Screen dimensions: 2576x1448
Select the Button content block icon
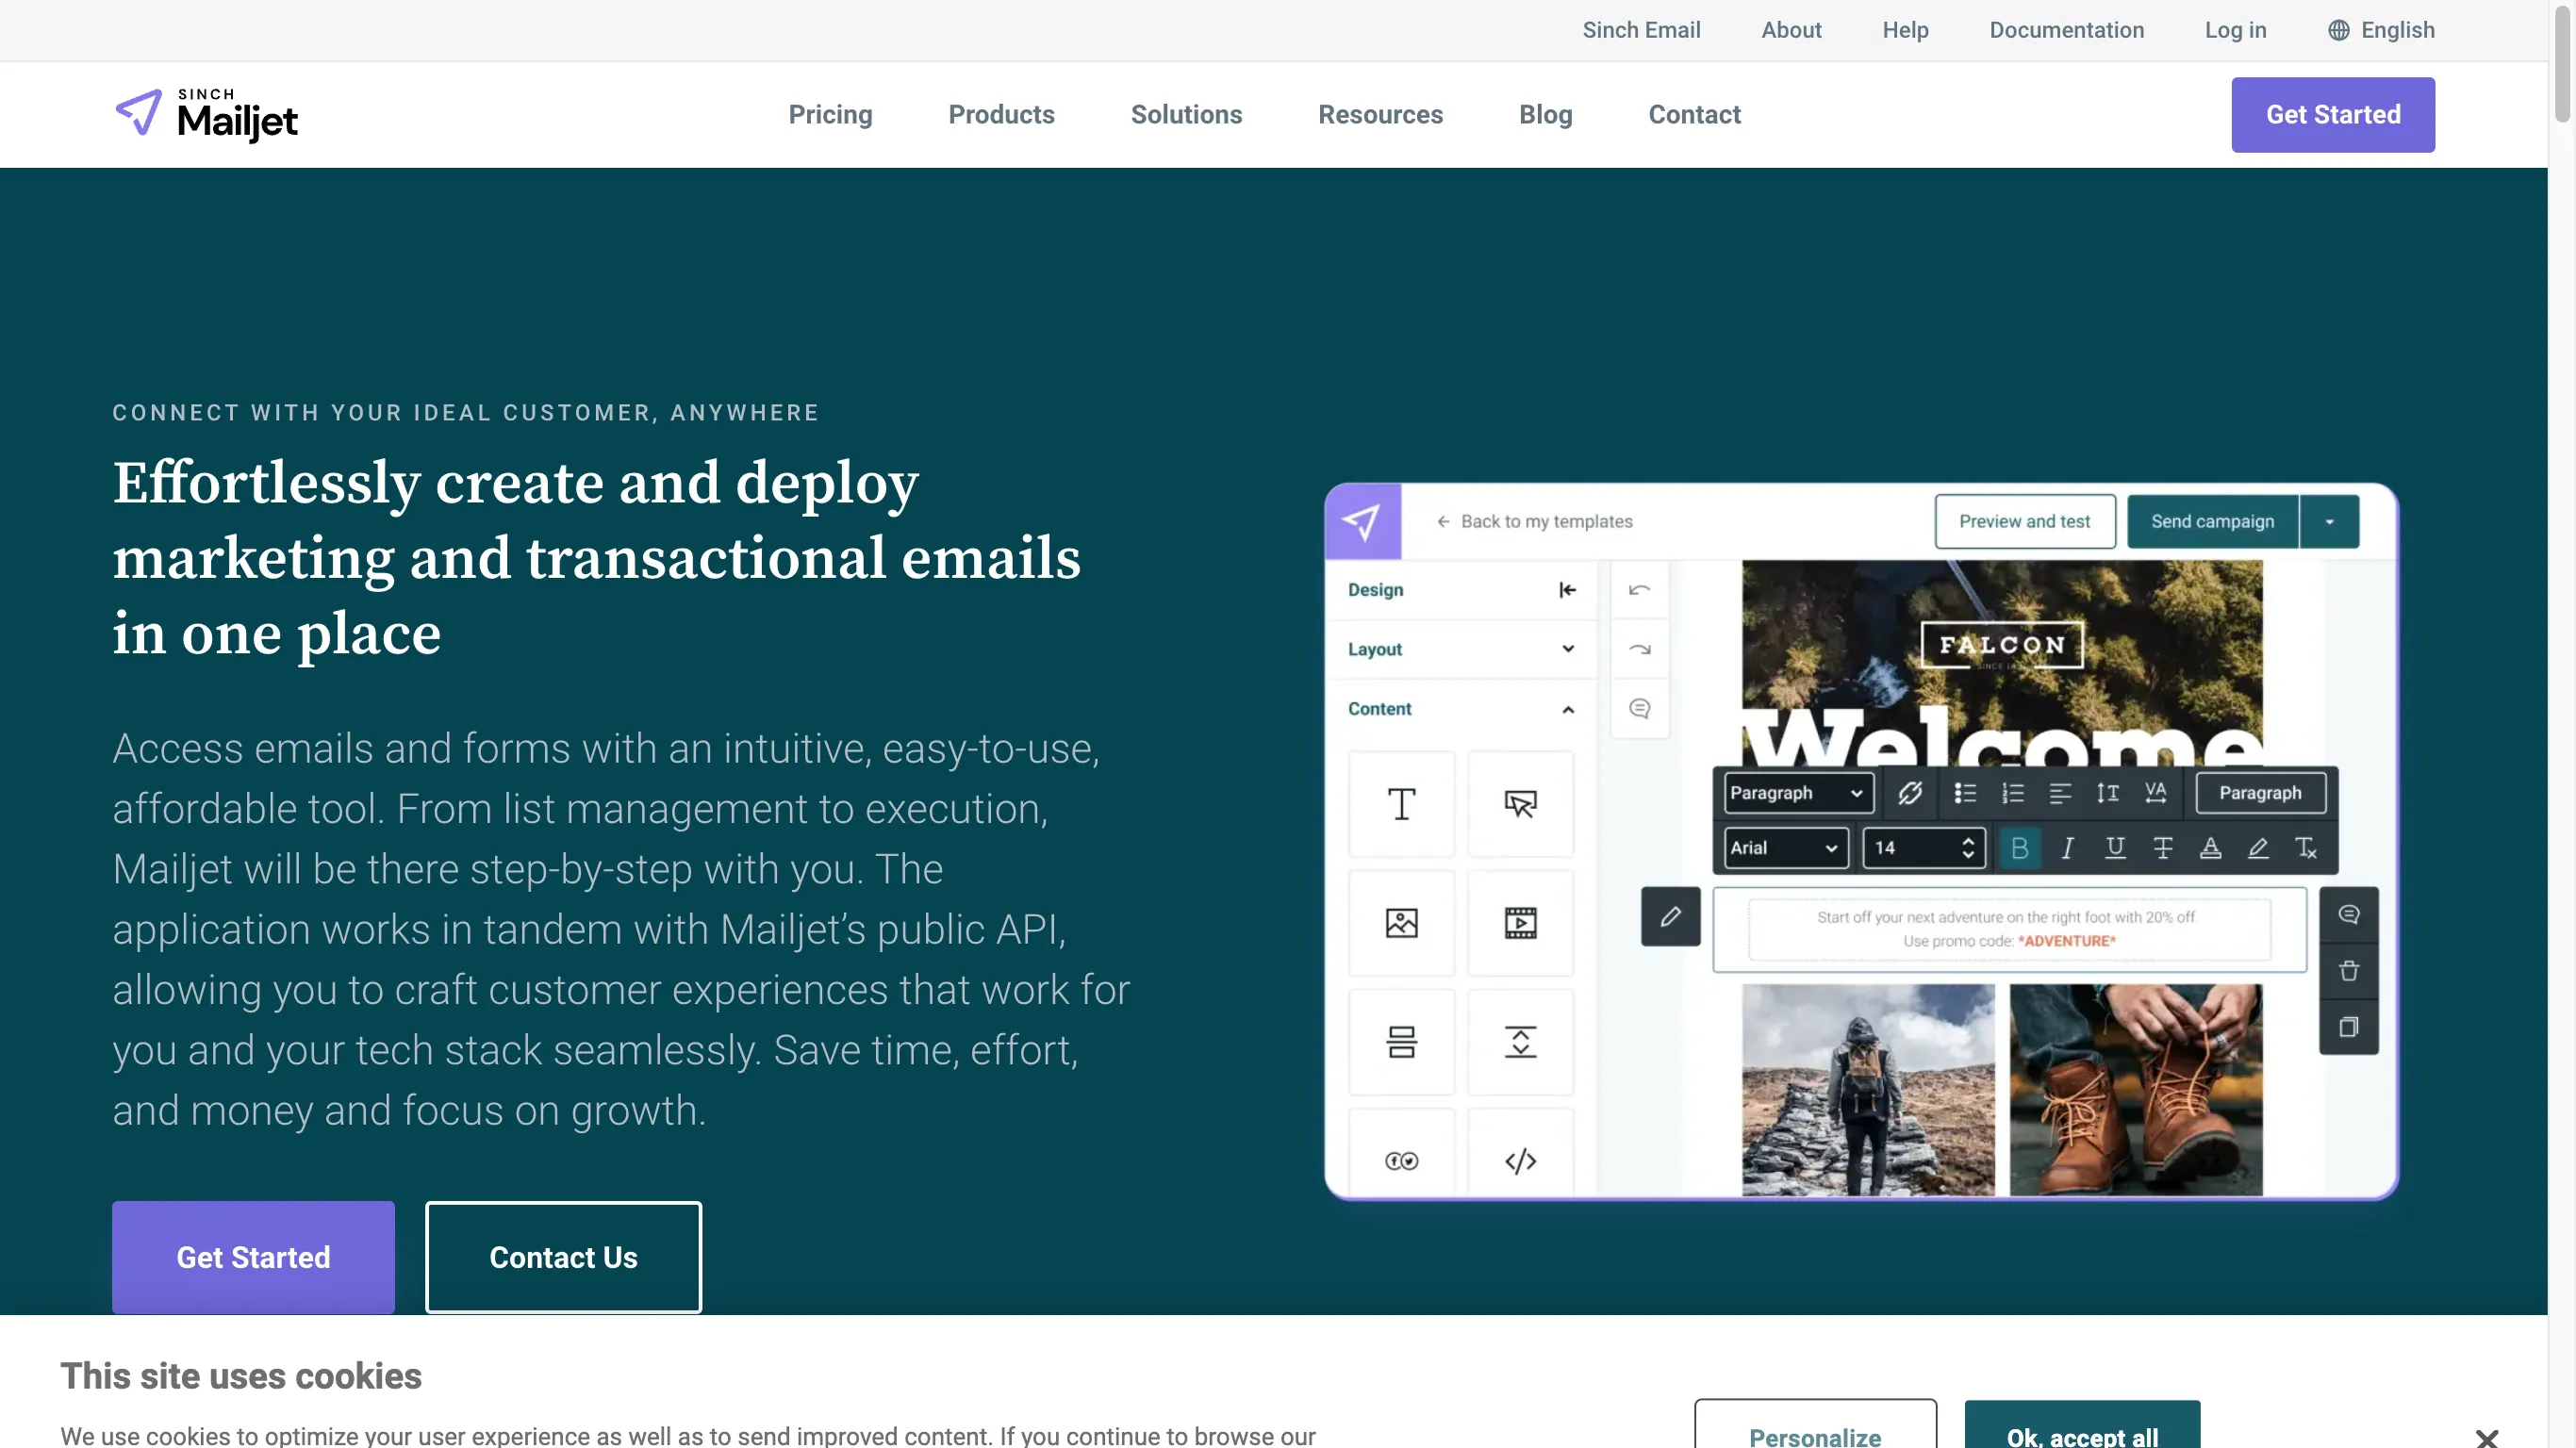tap(1521, 803)
